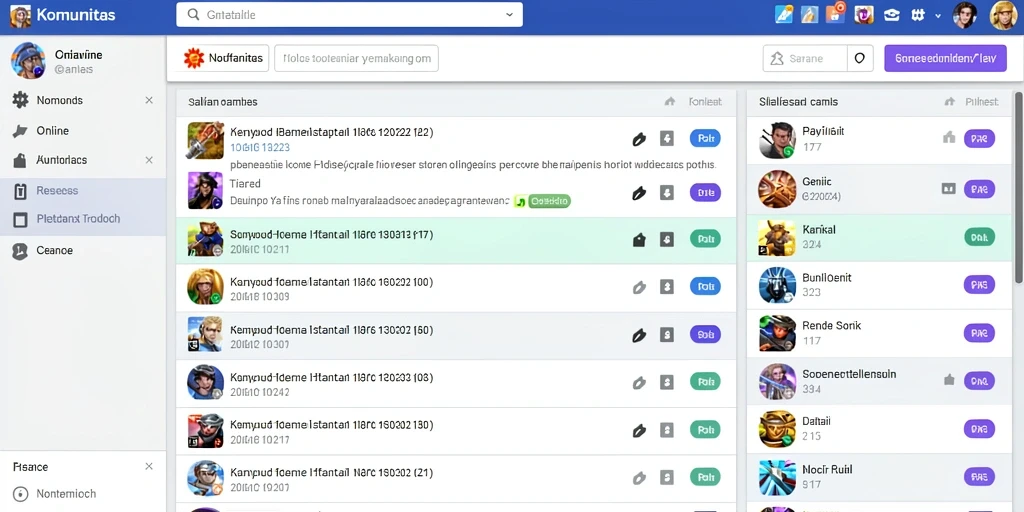Viewport: 1024px width, 512px height.
Task: Select Online in the left sidebar
Action: click(x=52, y=131)
